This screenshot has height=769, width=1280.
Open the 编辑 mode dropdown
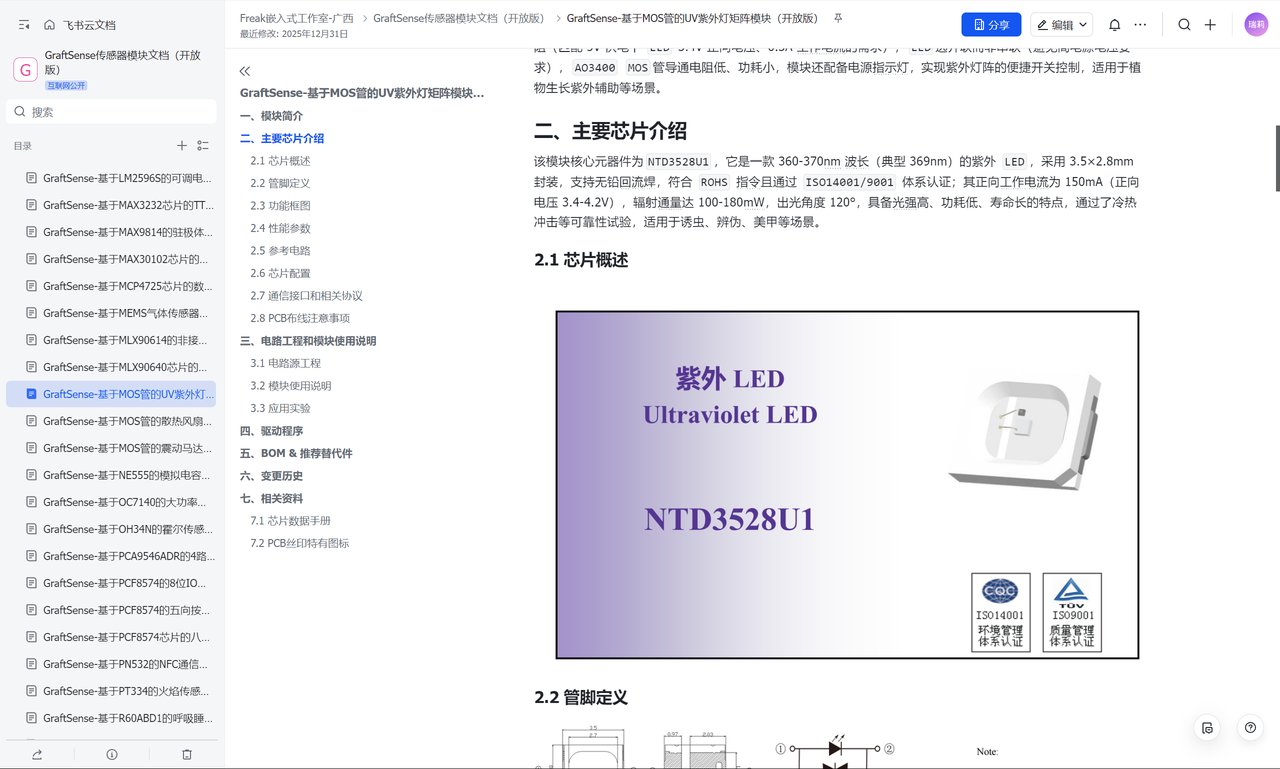tap(1062, 25)
